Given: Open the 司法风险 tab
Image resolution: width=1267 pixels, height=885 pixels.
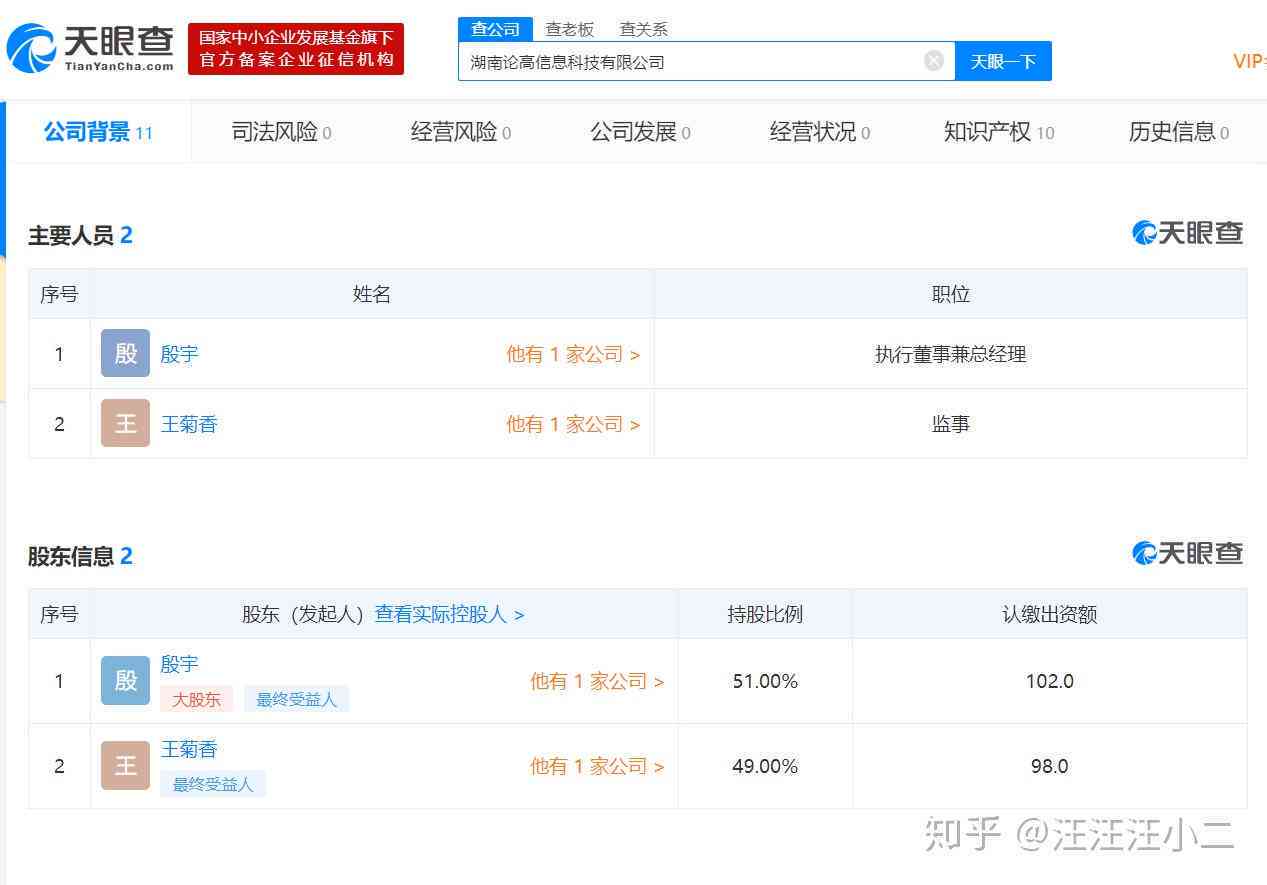Looking at the screenshot, I should click(281, 132).
